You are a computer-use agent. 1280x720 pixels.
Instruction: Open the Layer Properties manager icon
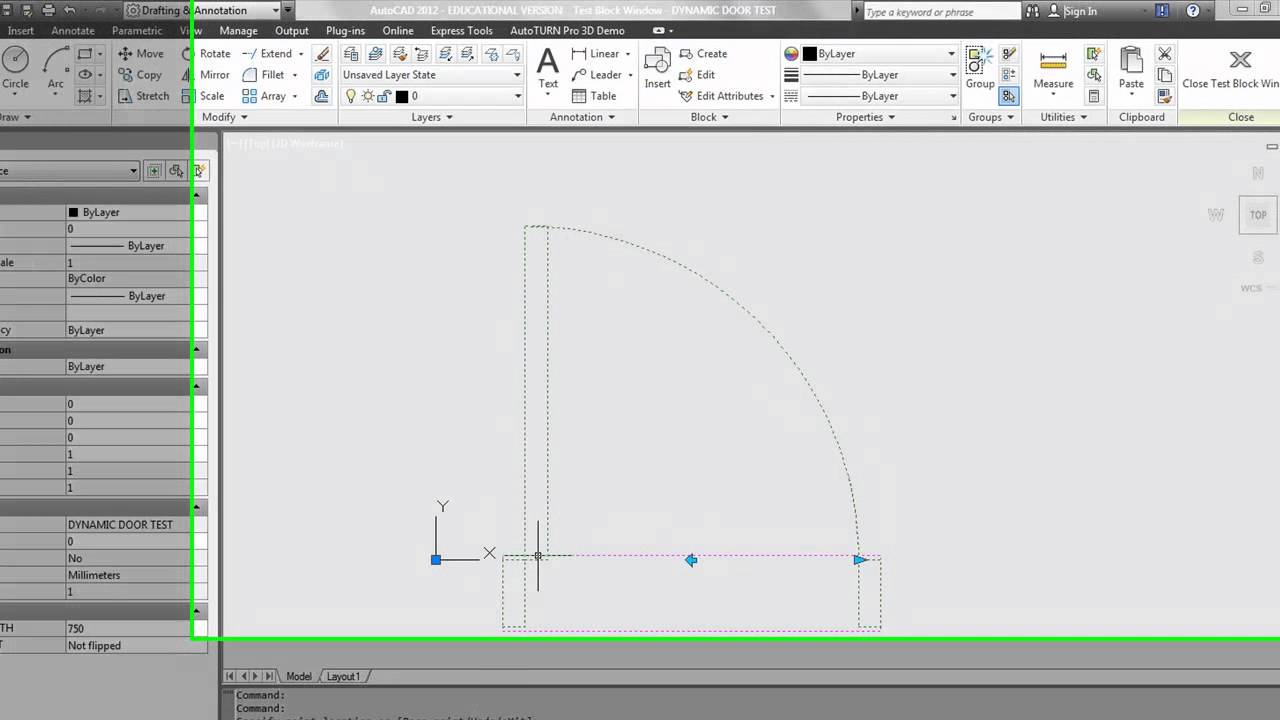[351, 54]
